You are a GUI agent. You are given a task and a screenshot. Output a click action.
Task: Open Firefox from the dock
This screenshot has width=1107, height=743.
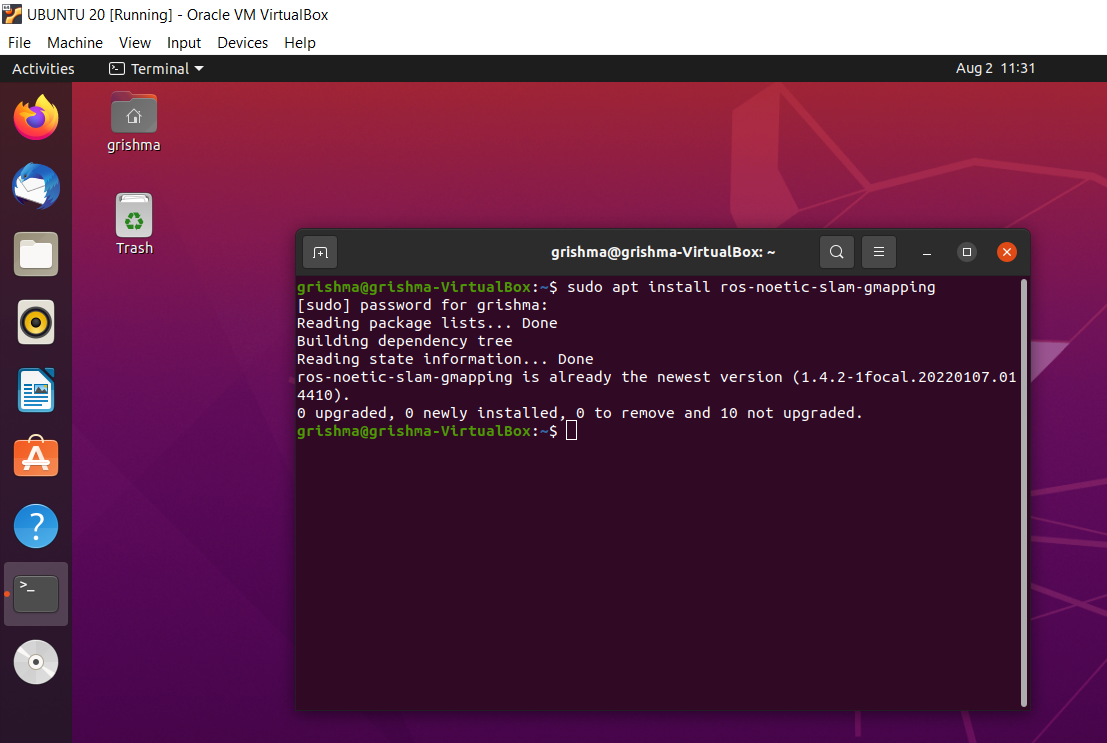(x=36, y=117)
